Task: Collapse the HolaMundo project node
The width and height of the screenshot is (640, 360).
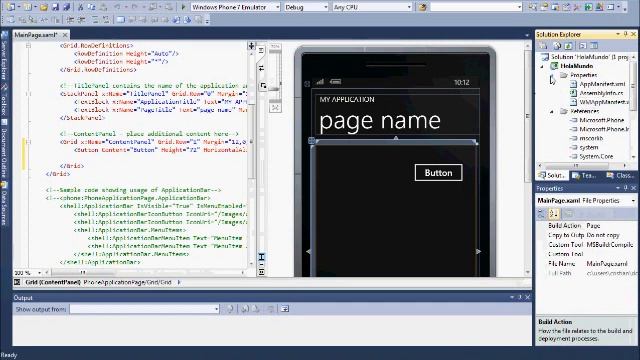Action: click(542, 66)
